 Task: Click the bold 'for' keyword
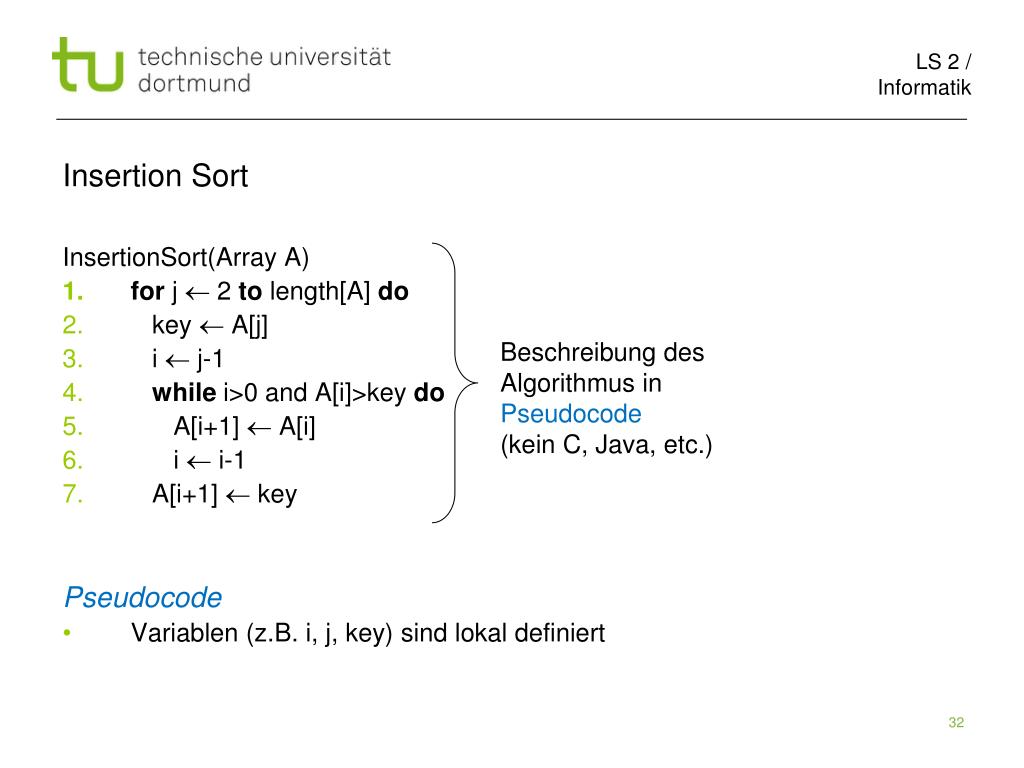tap(147, 291)
